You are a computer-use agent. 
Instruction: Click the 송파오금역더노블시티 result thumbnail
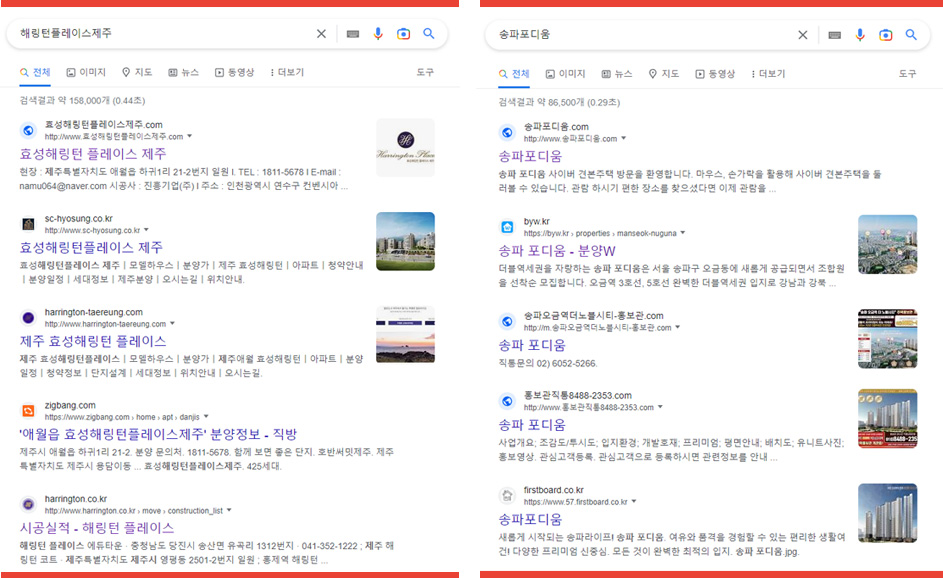(888, 339)
